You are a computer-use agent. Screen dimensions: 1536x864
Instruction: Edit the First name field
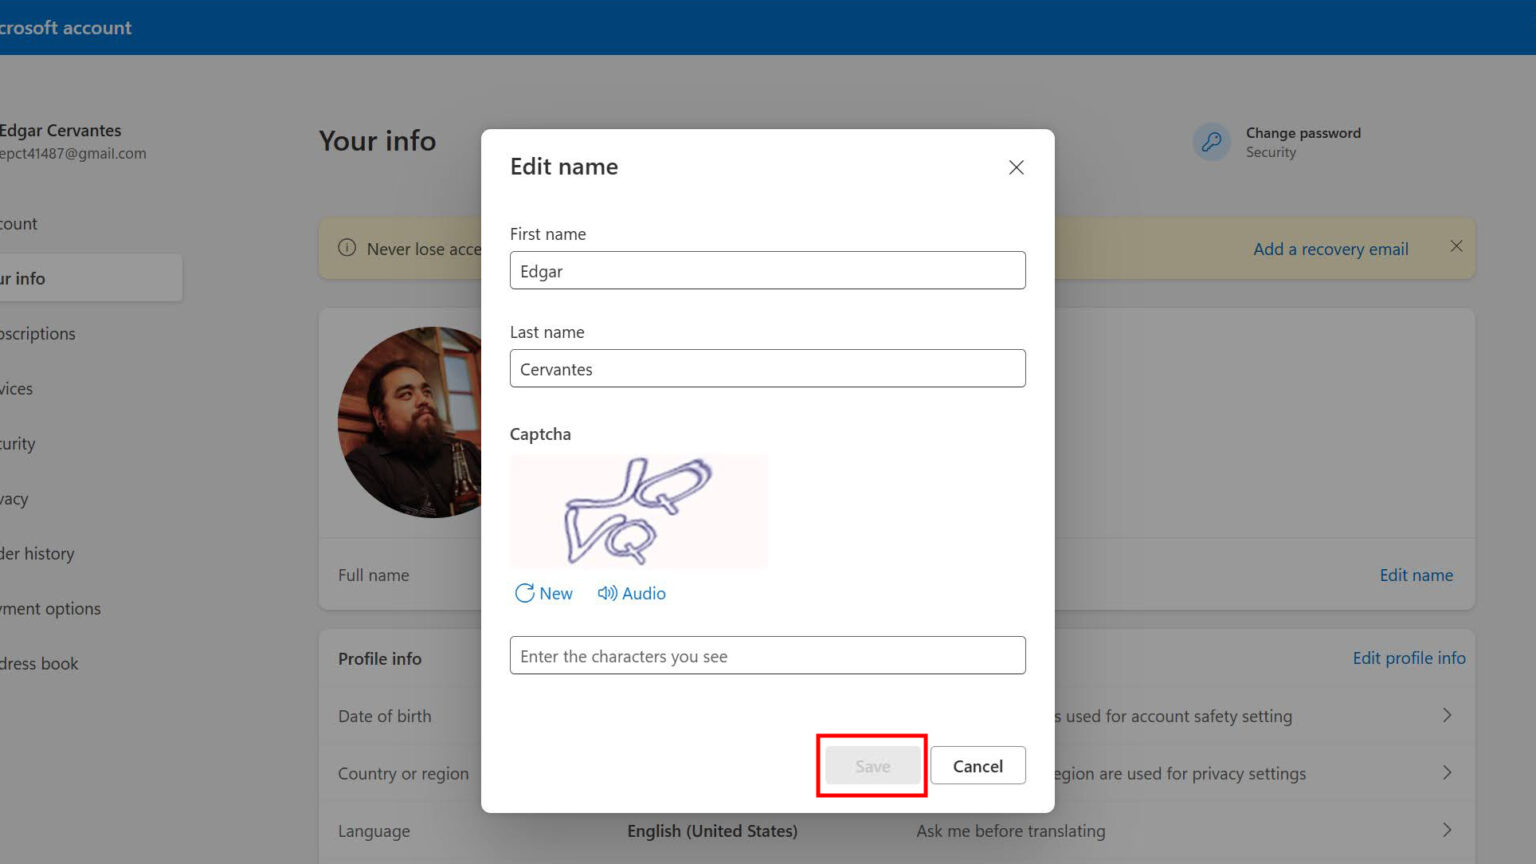tap(767, 270)
